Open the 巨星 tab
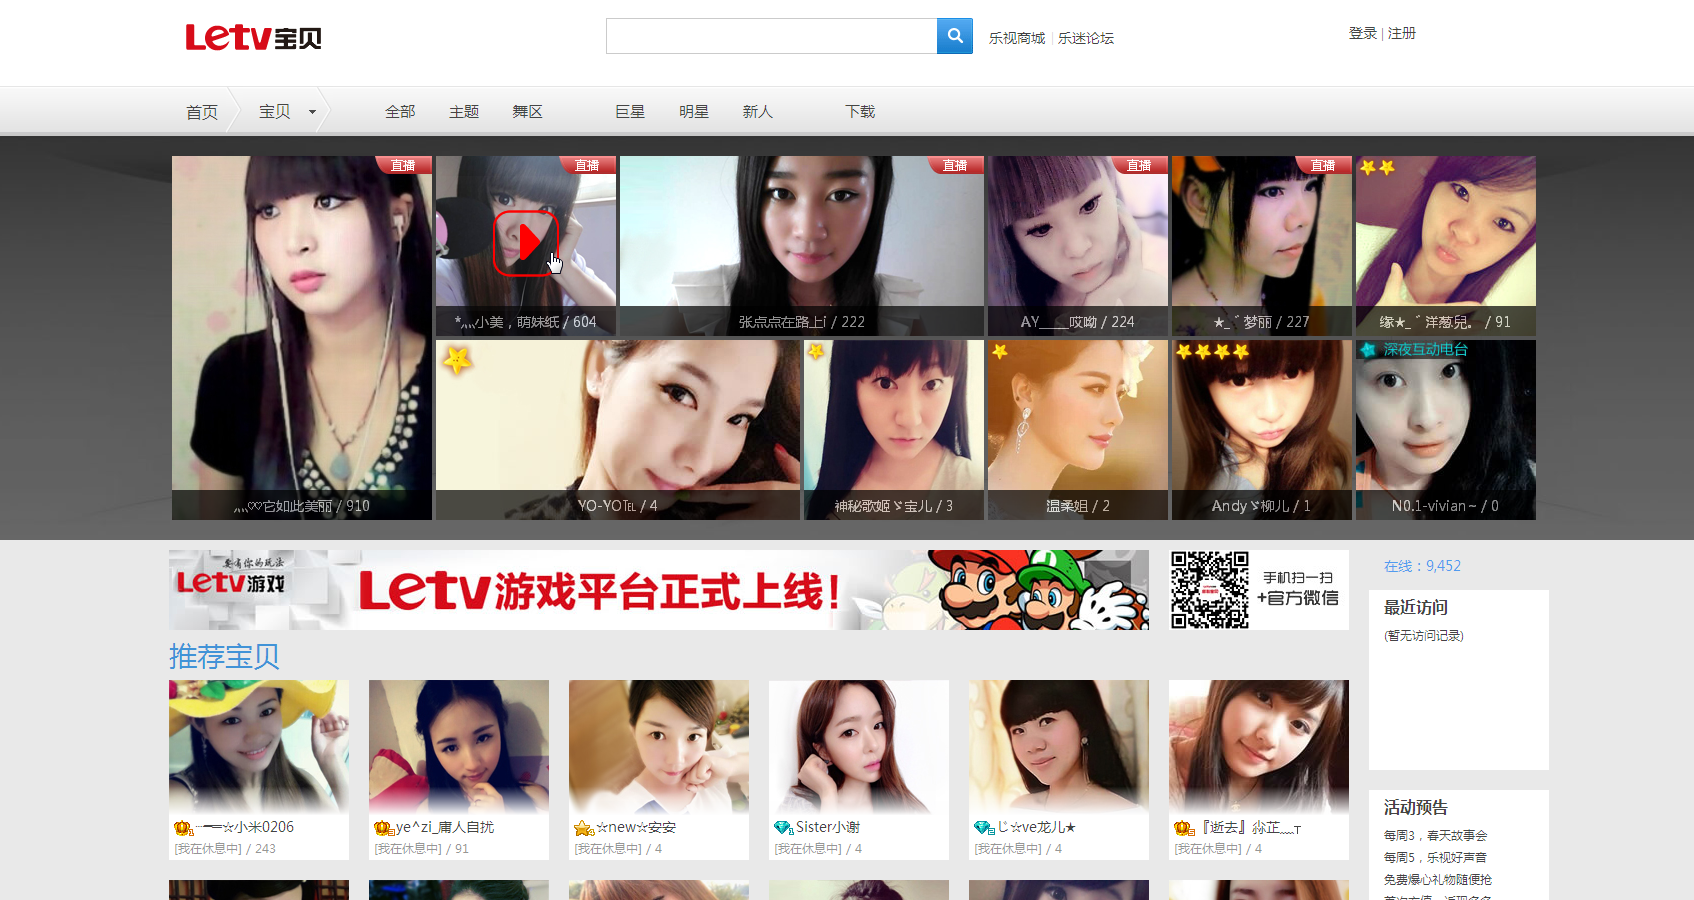Image resolution: width=1694 pixels, height=900 pixels. pos(630,112)
